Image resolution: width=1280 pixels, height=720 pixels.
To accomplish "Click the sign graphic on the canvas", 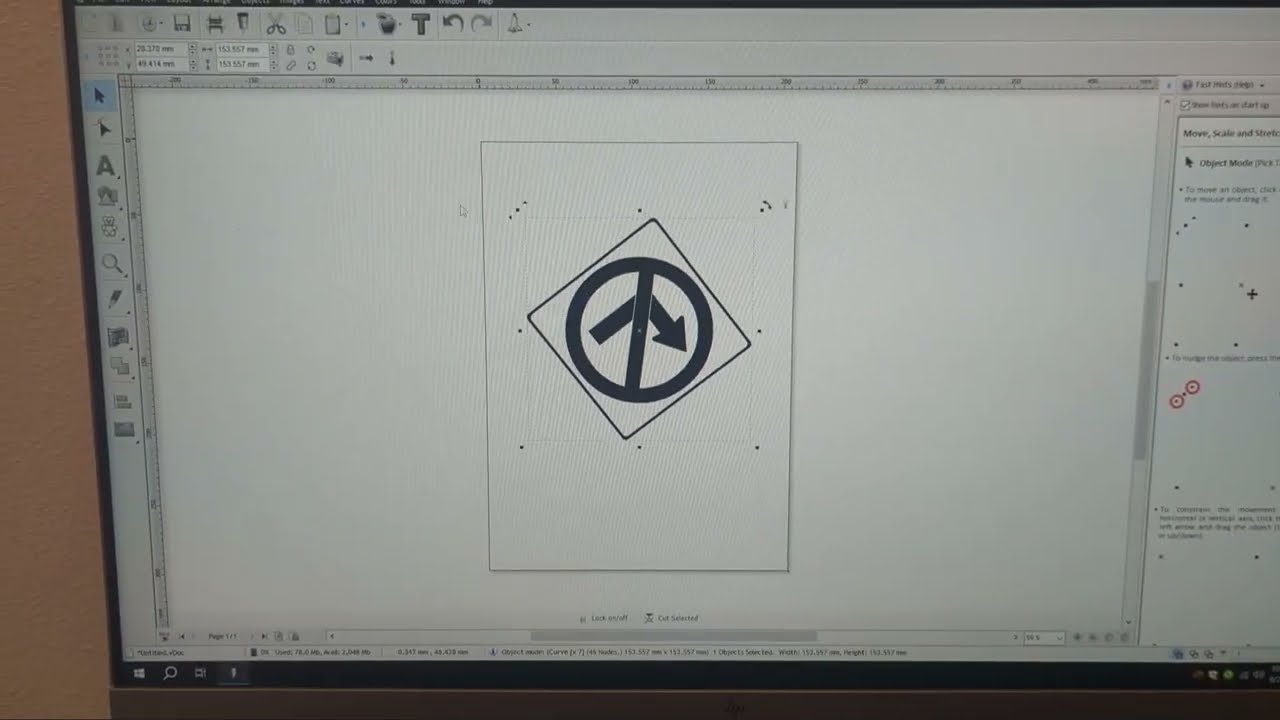I will coord(639,329).
